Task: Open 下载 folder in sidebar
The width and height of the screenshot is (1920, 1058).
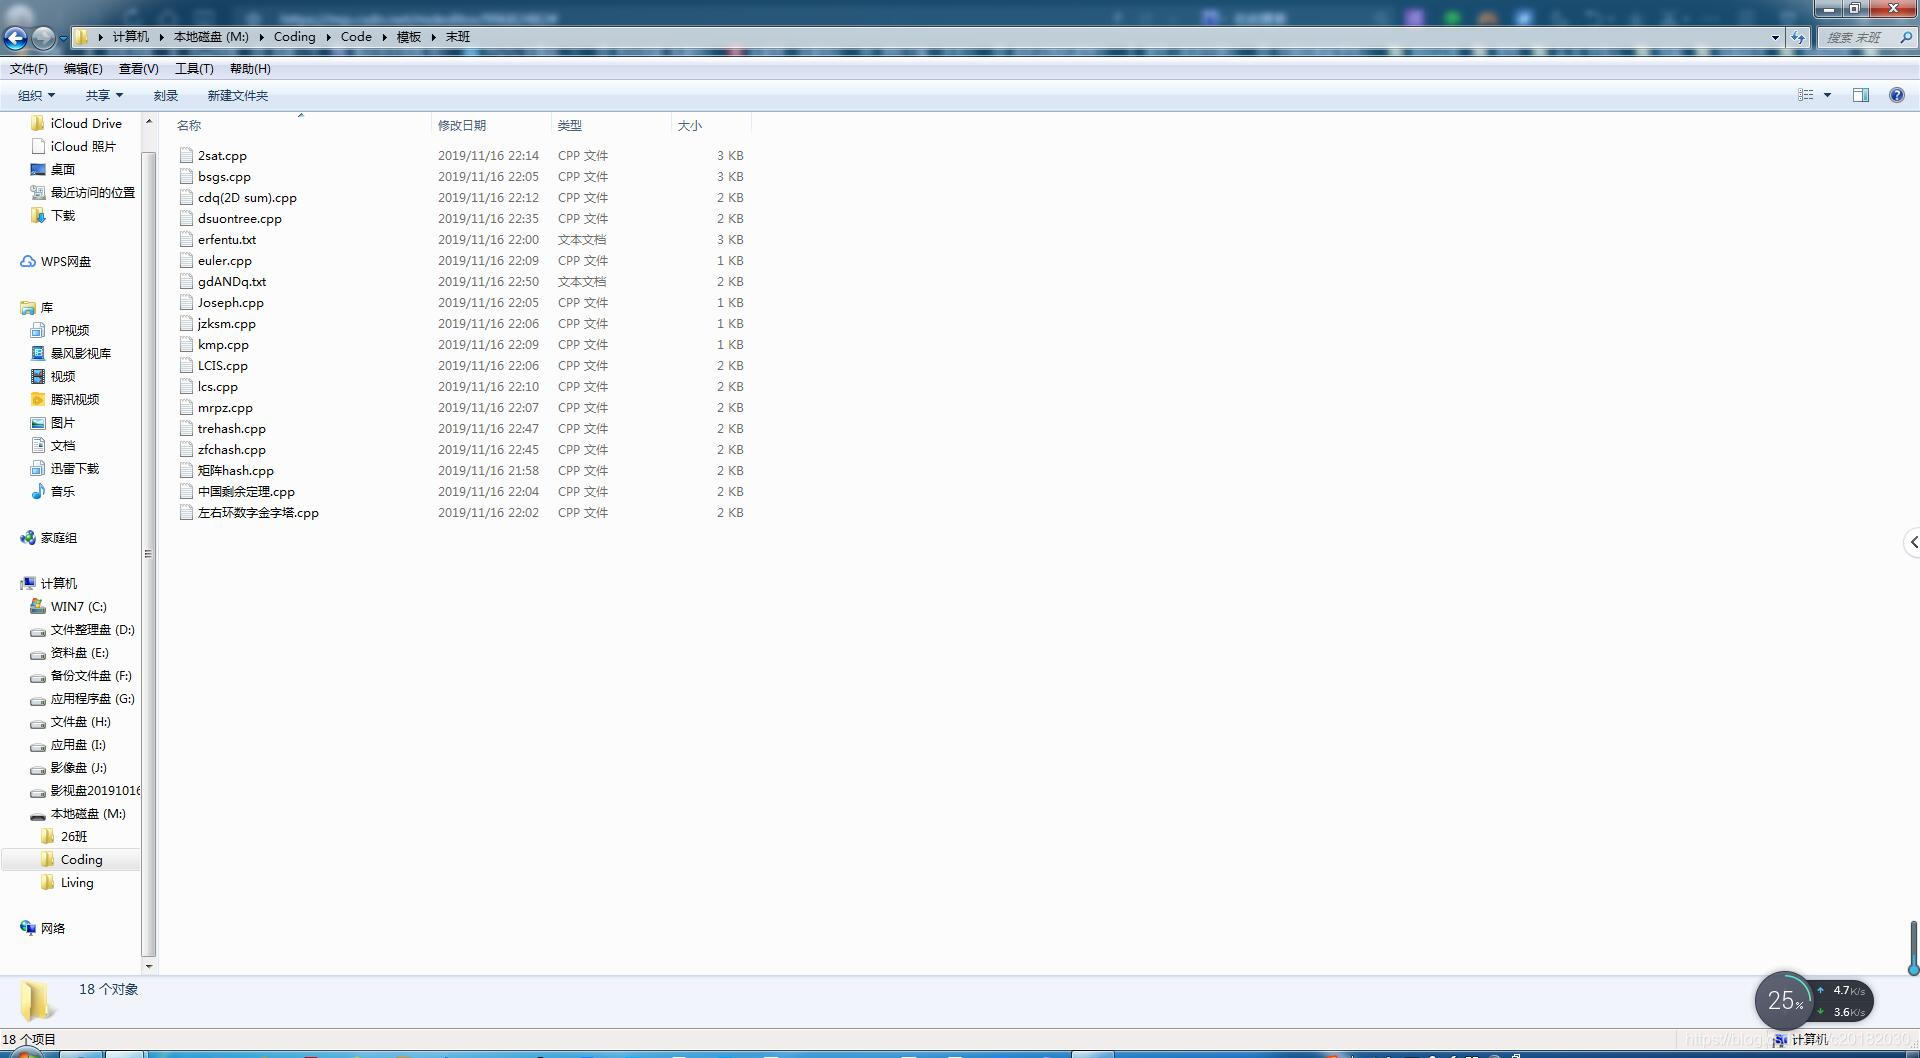Action: coord(63,215)
